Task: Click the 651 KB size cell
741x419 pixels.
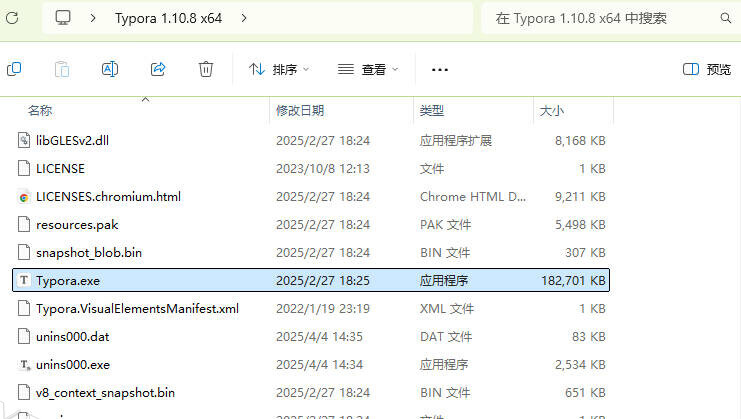Action: (586, 393)
